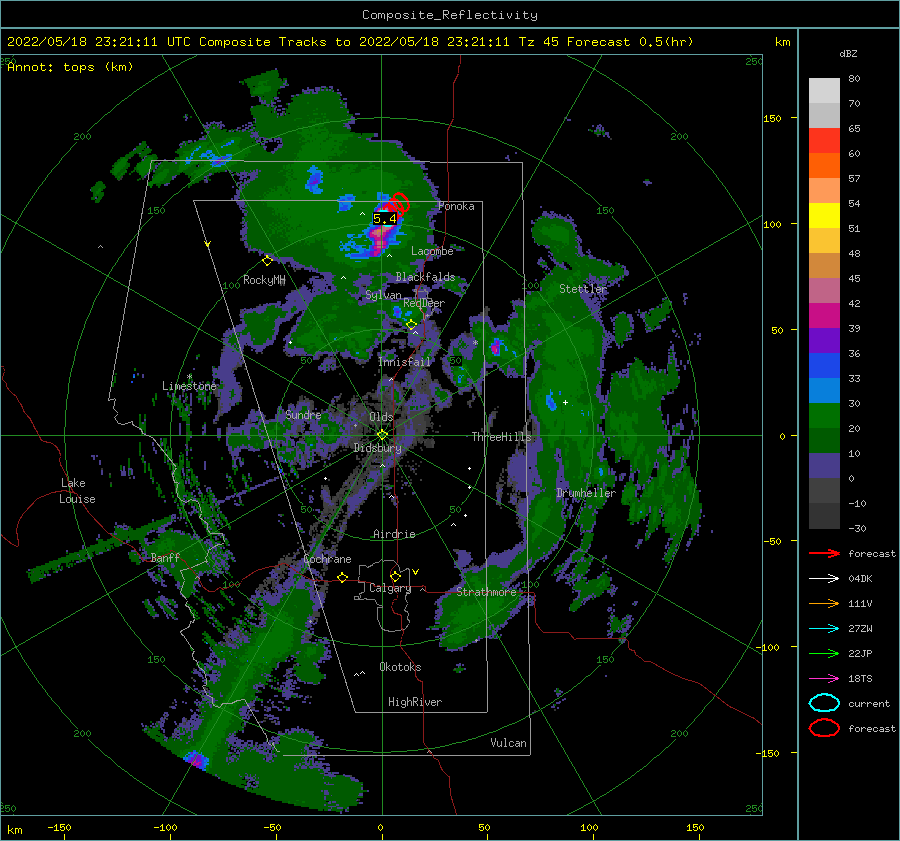Click the Innisfail town label
Image resolution: width=900 pixels, height=841 pixels.
pos(404,362)
